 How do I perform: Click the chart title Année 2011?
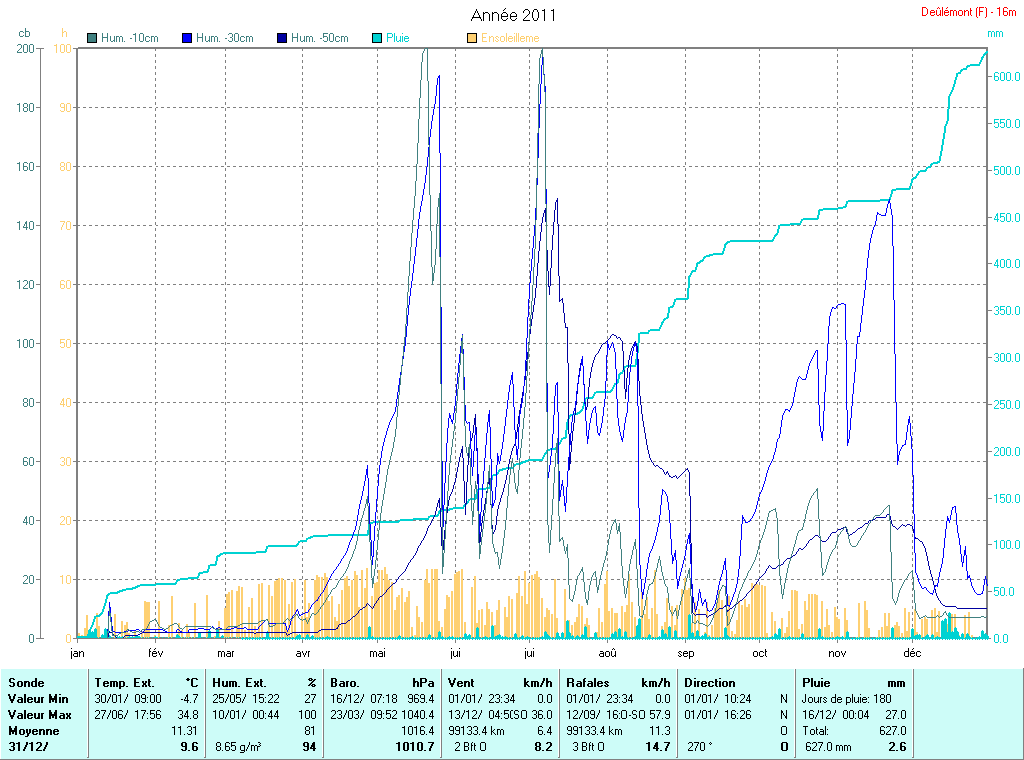pyautogui.click(x=513, y=15)
